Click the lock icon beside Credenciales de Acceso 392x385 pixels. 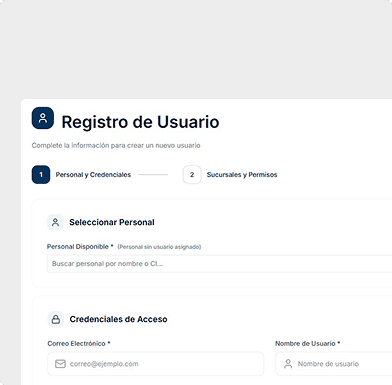pos(56,319)
